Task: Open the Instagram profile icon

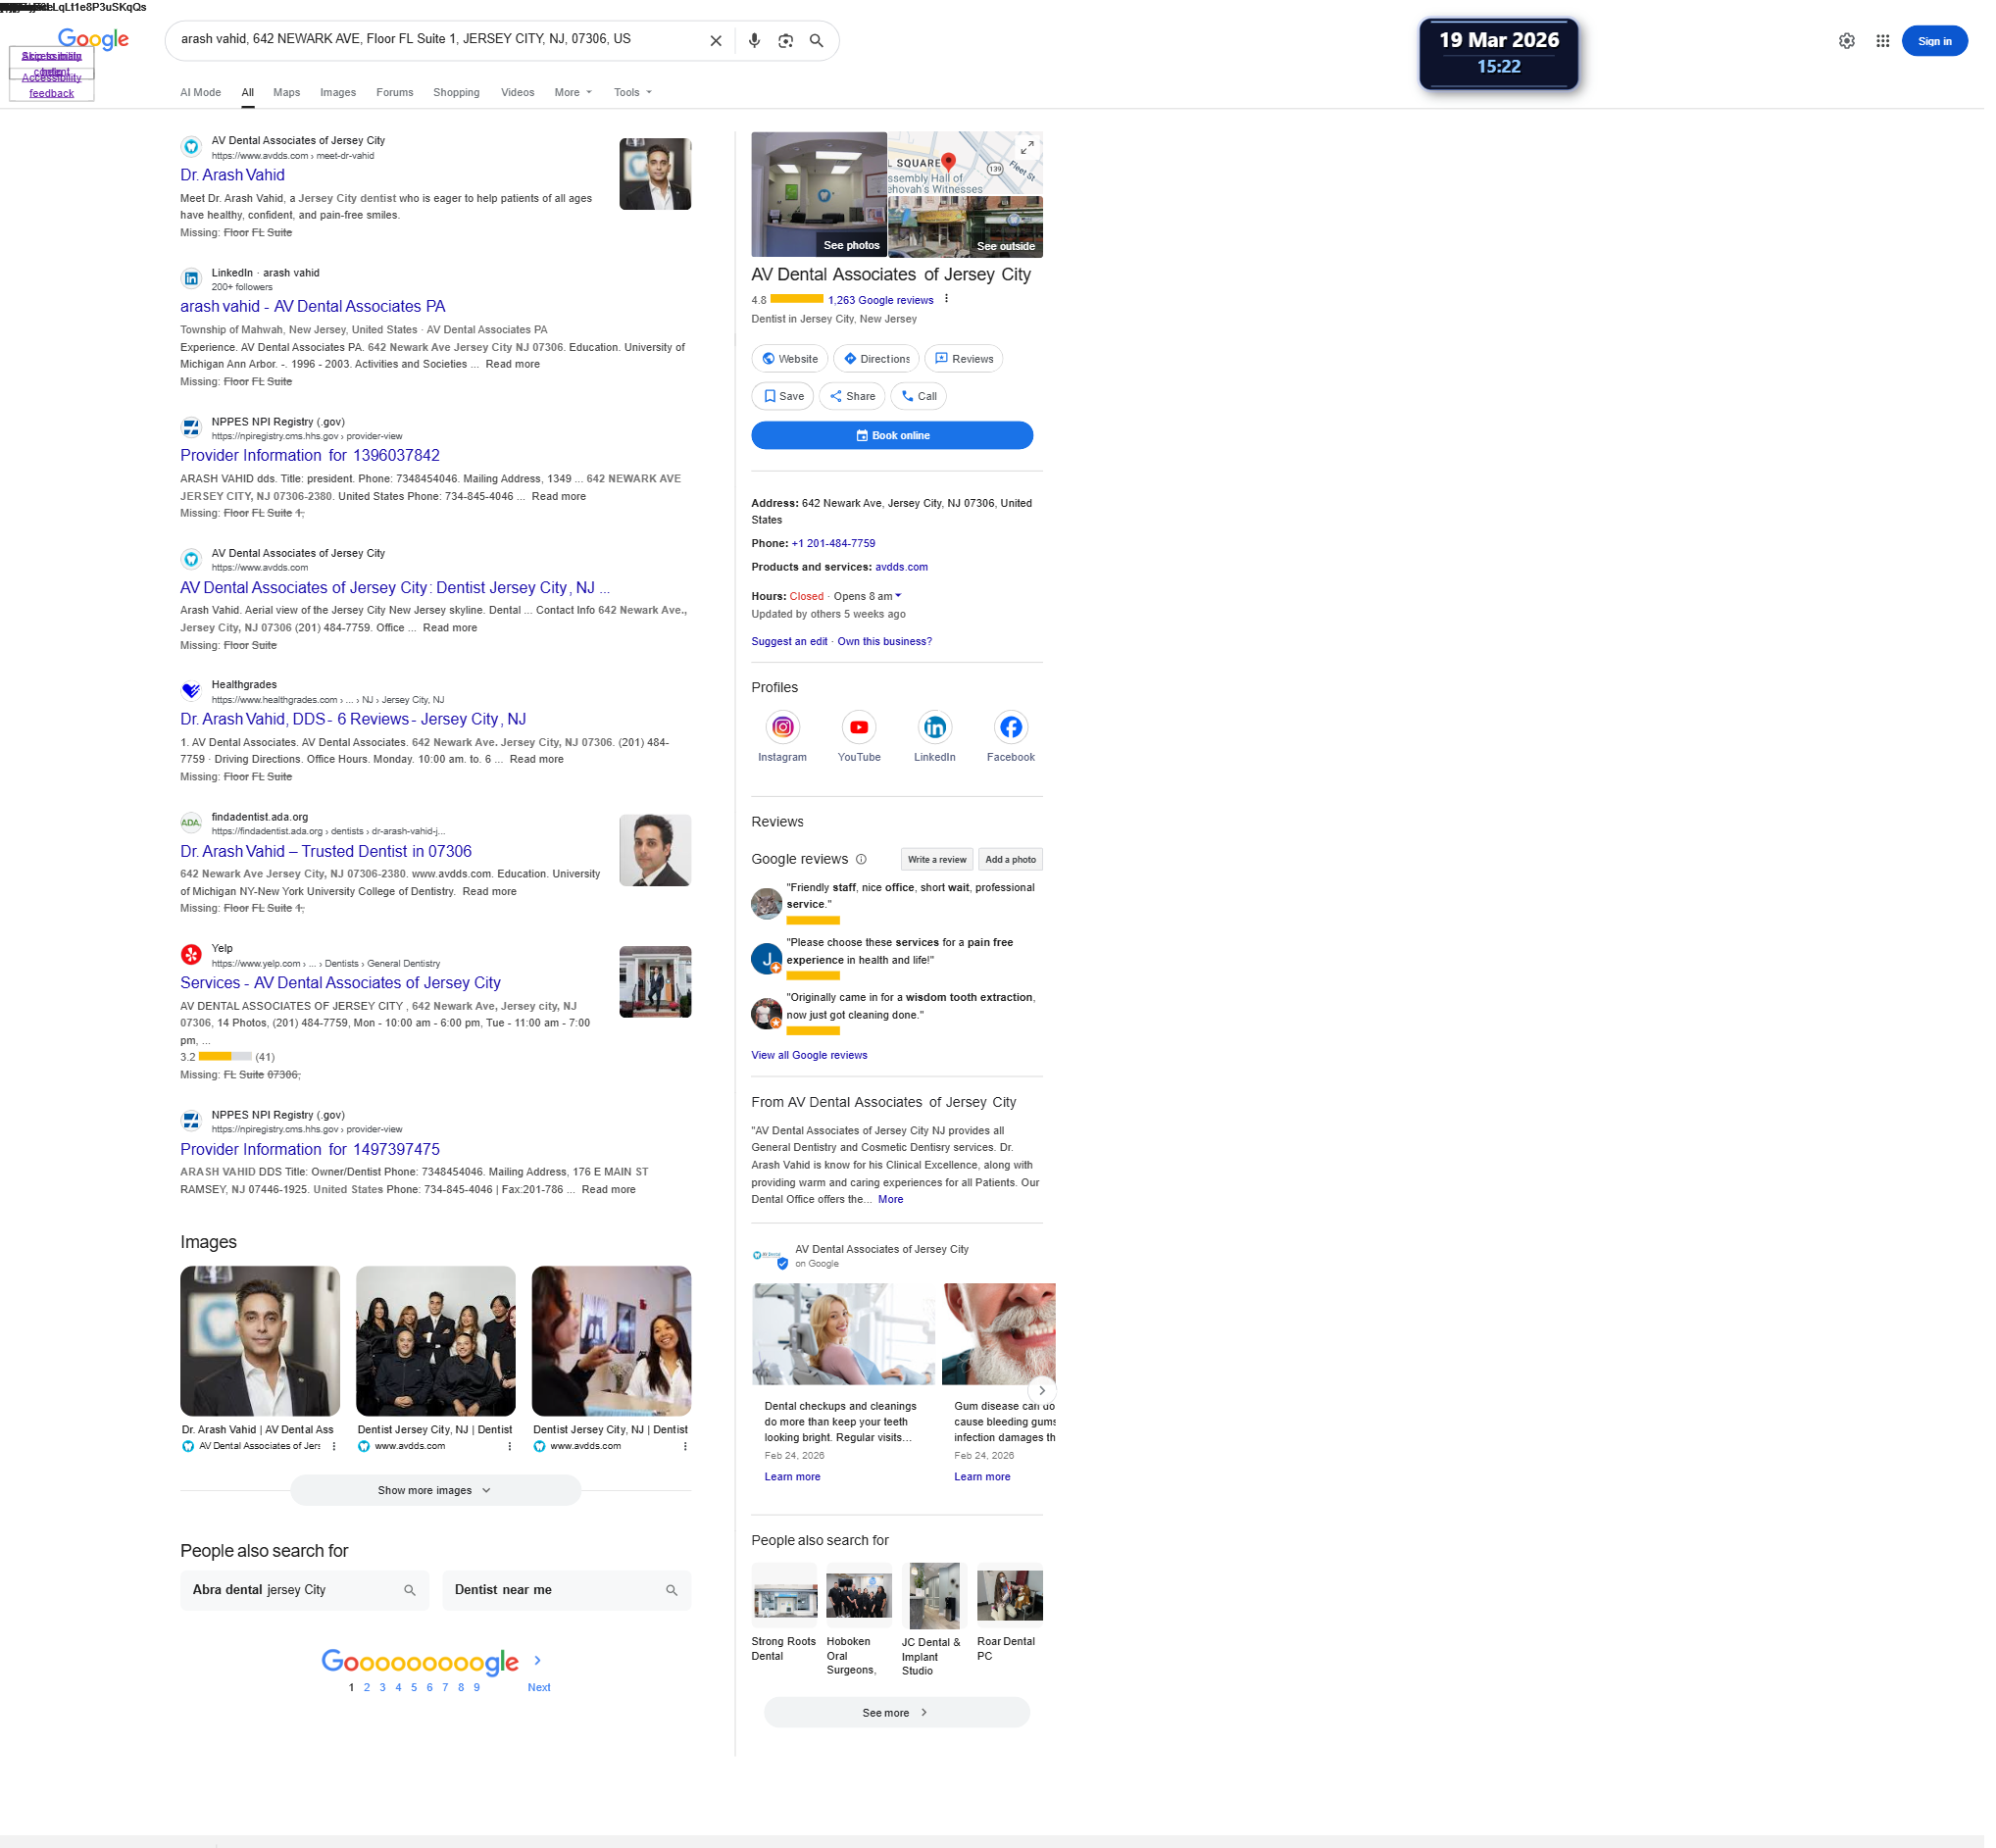Action: (x=782, y=727)
